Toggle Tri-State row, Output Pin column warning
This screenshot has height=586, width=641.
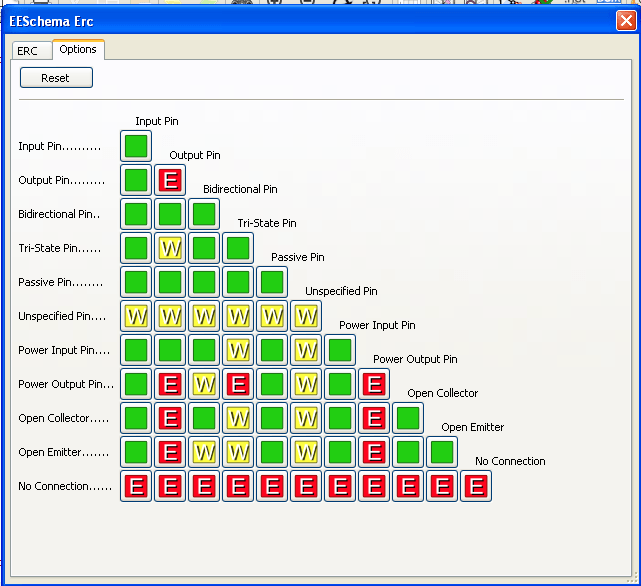(x=170, y=248)
